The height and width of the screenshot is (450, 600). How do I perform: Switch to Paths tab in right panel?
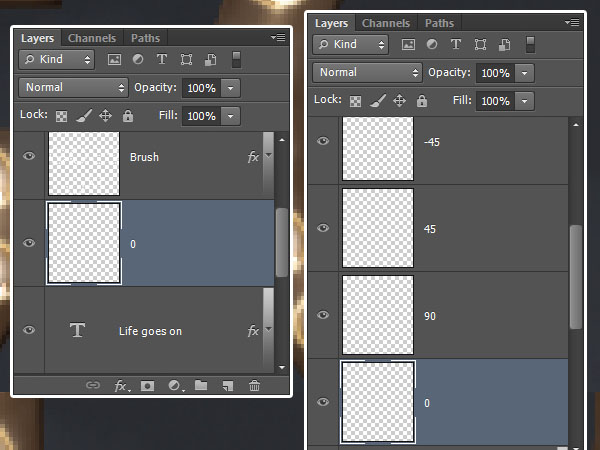coord(439,23)
